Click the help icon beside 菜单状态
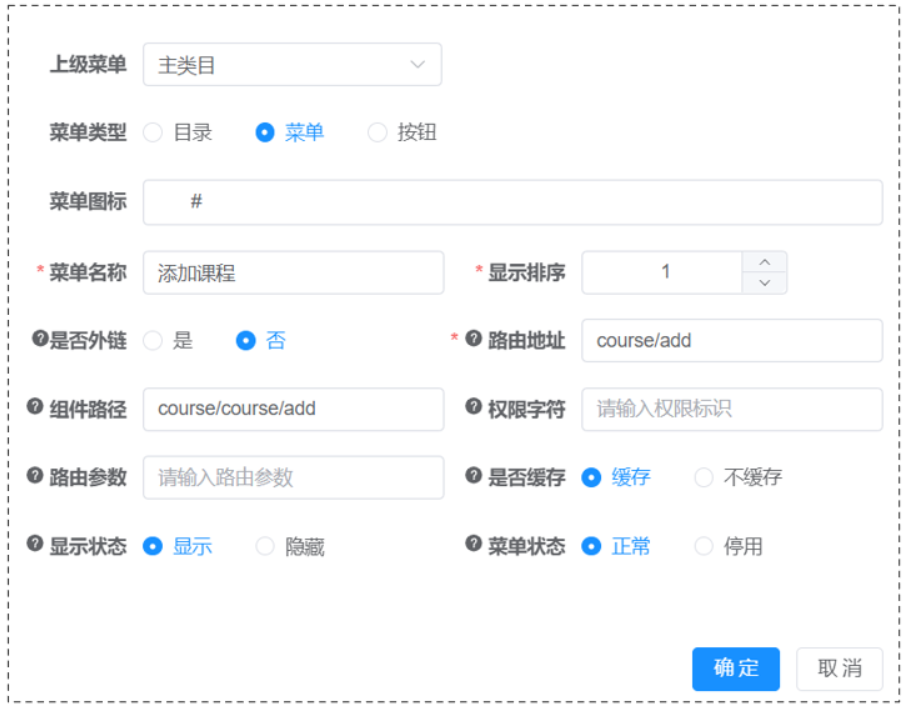 473,543
